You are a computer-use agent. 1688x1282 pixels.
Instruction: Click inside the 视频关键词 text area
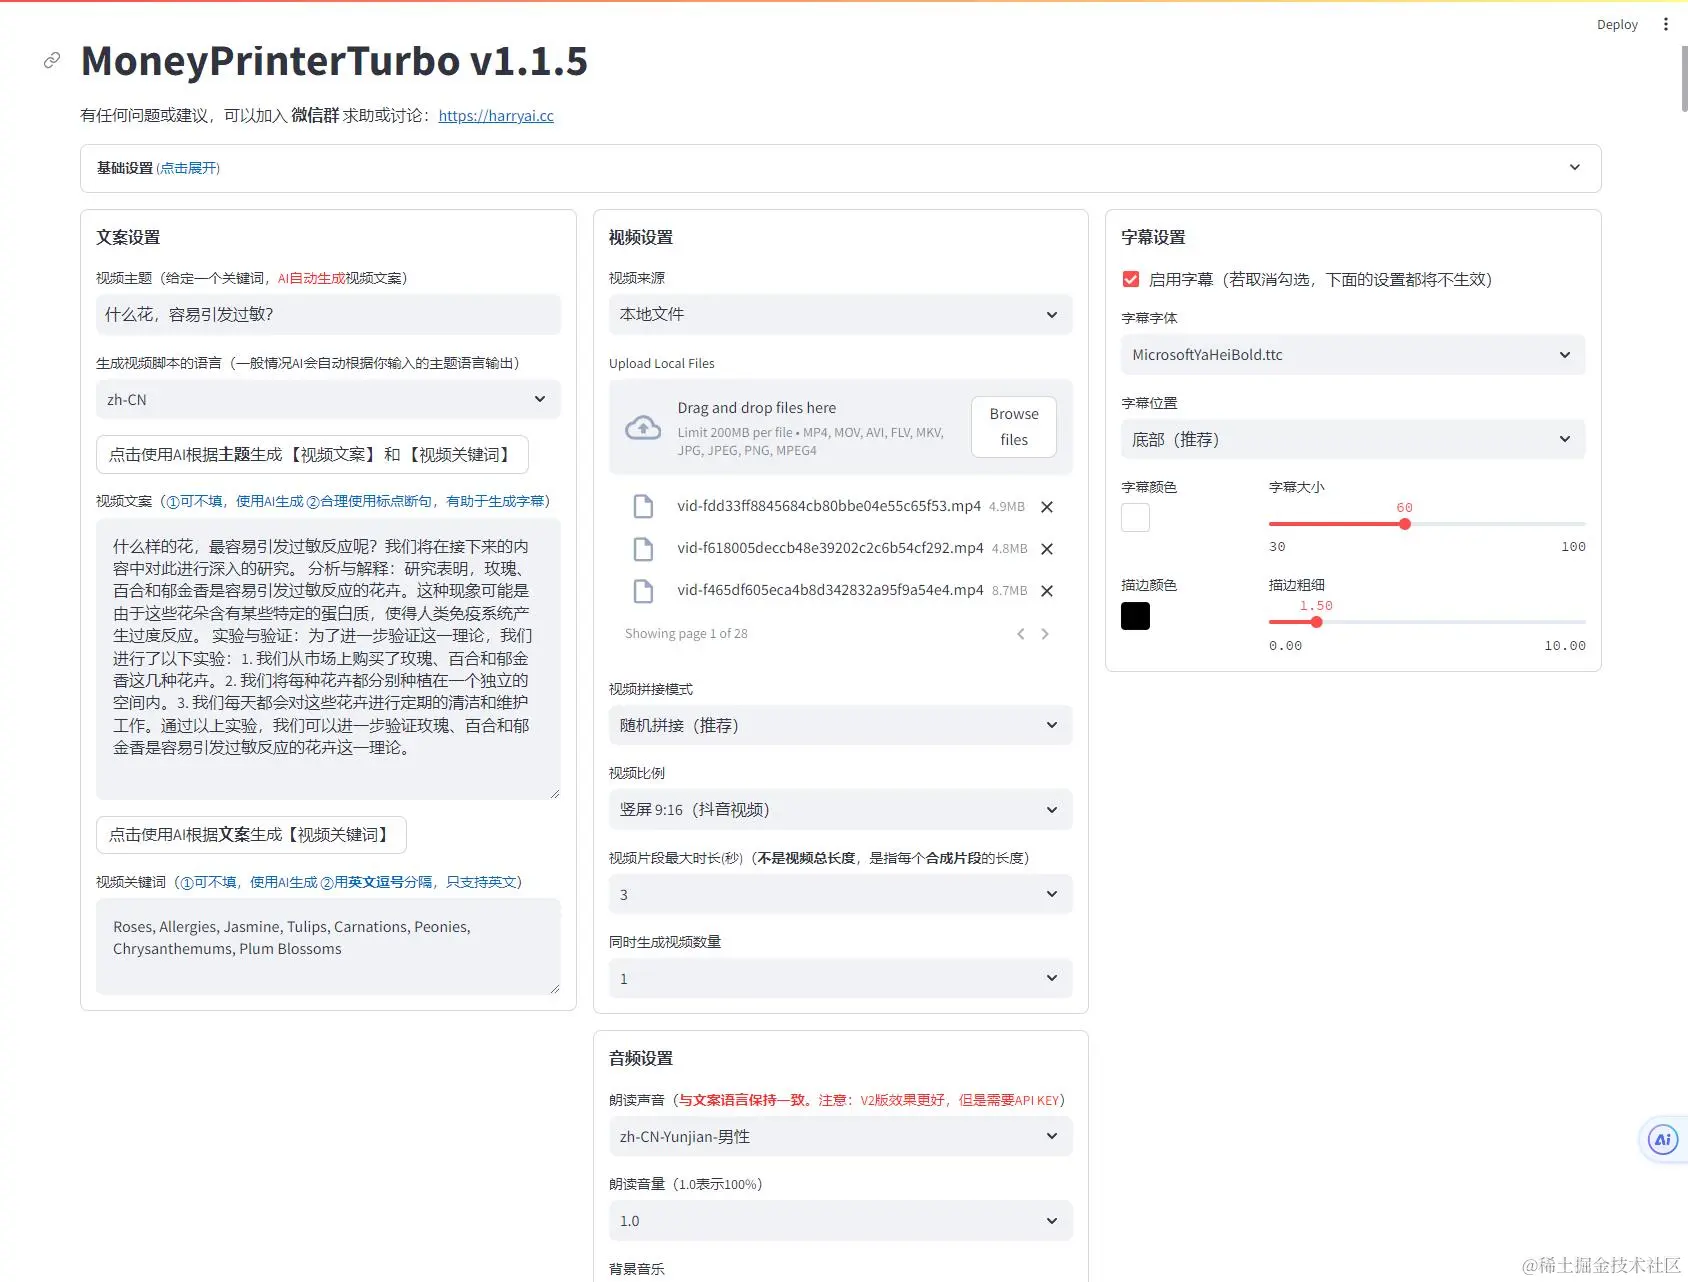pos(328,946)
